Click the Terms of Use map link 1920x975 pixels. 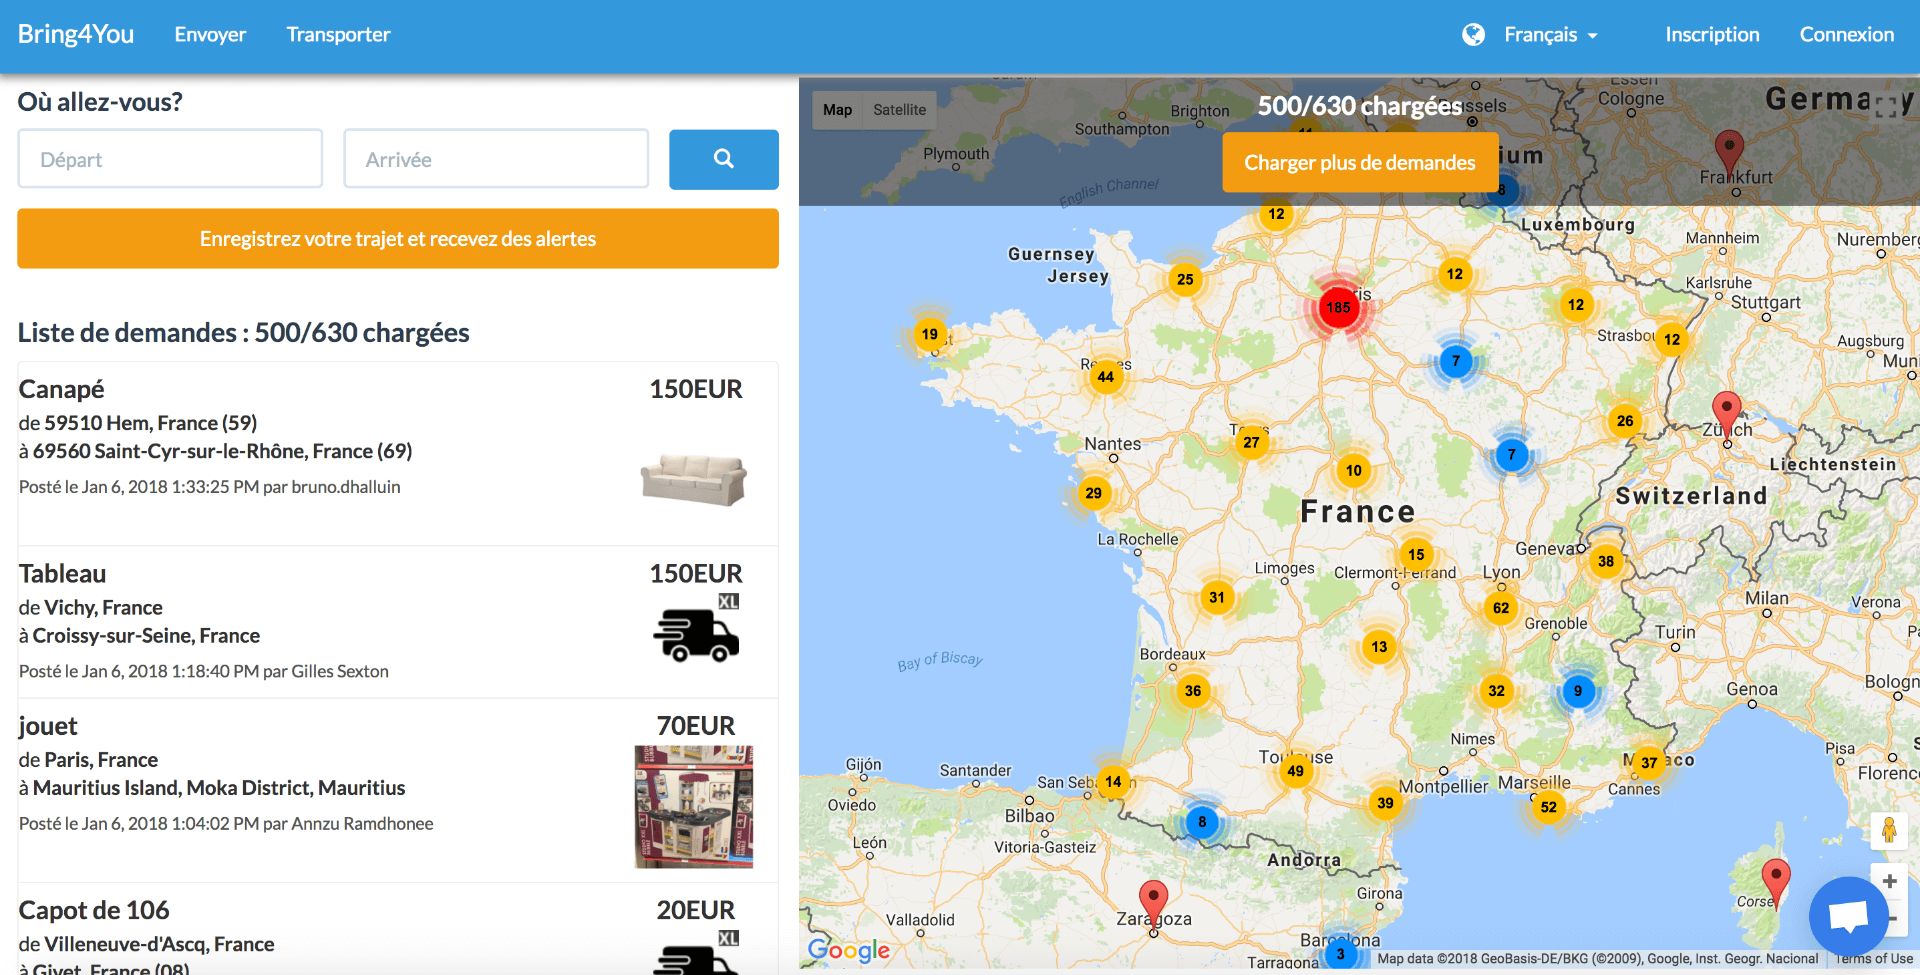(x=1875, y=959)
